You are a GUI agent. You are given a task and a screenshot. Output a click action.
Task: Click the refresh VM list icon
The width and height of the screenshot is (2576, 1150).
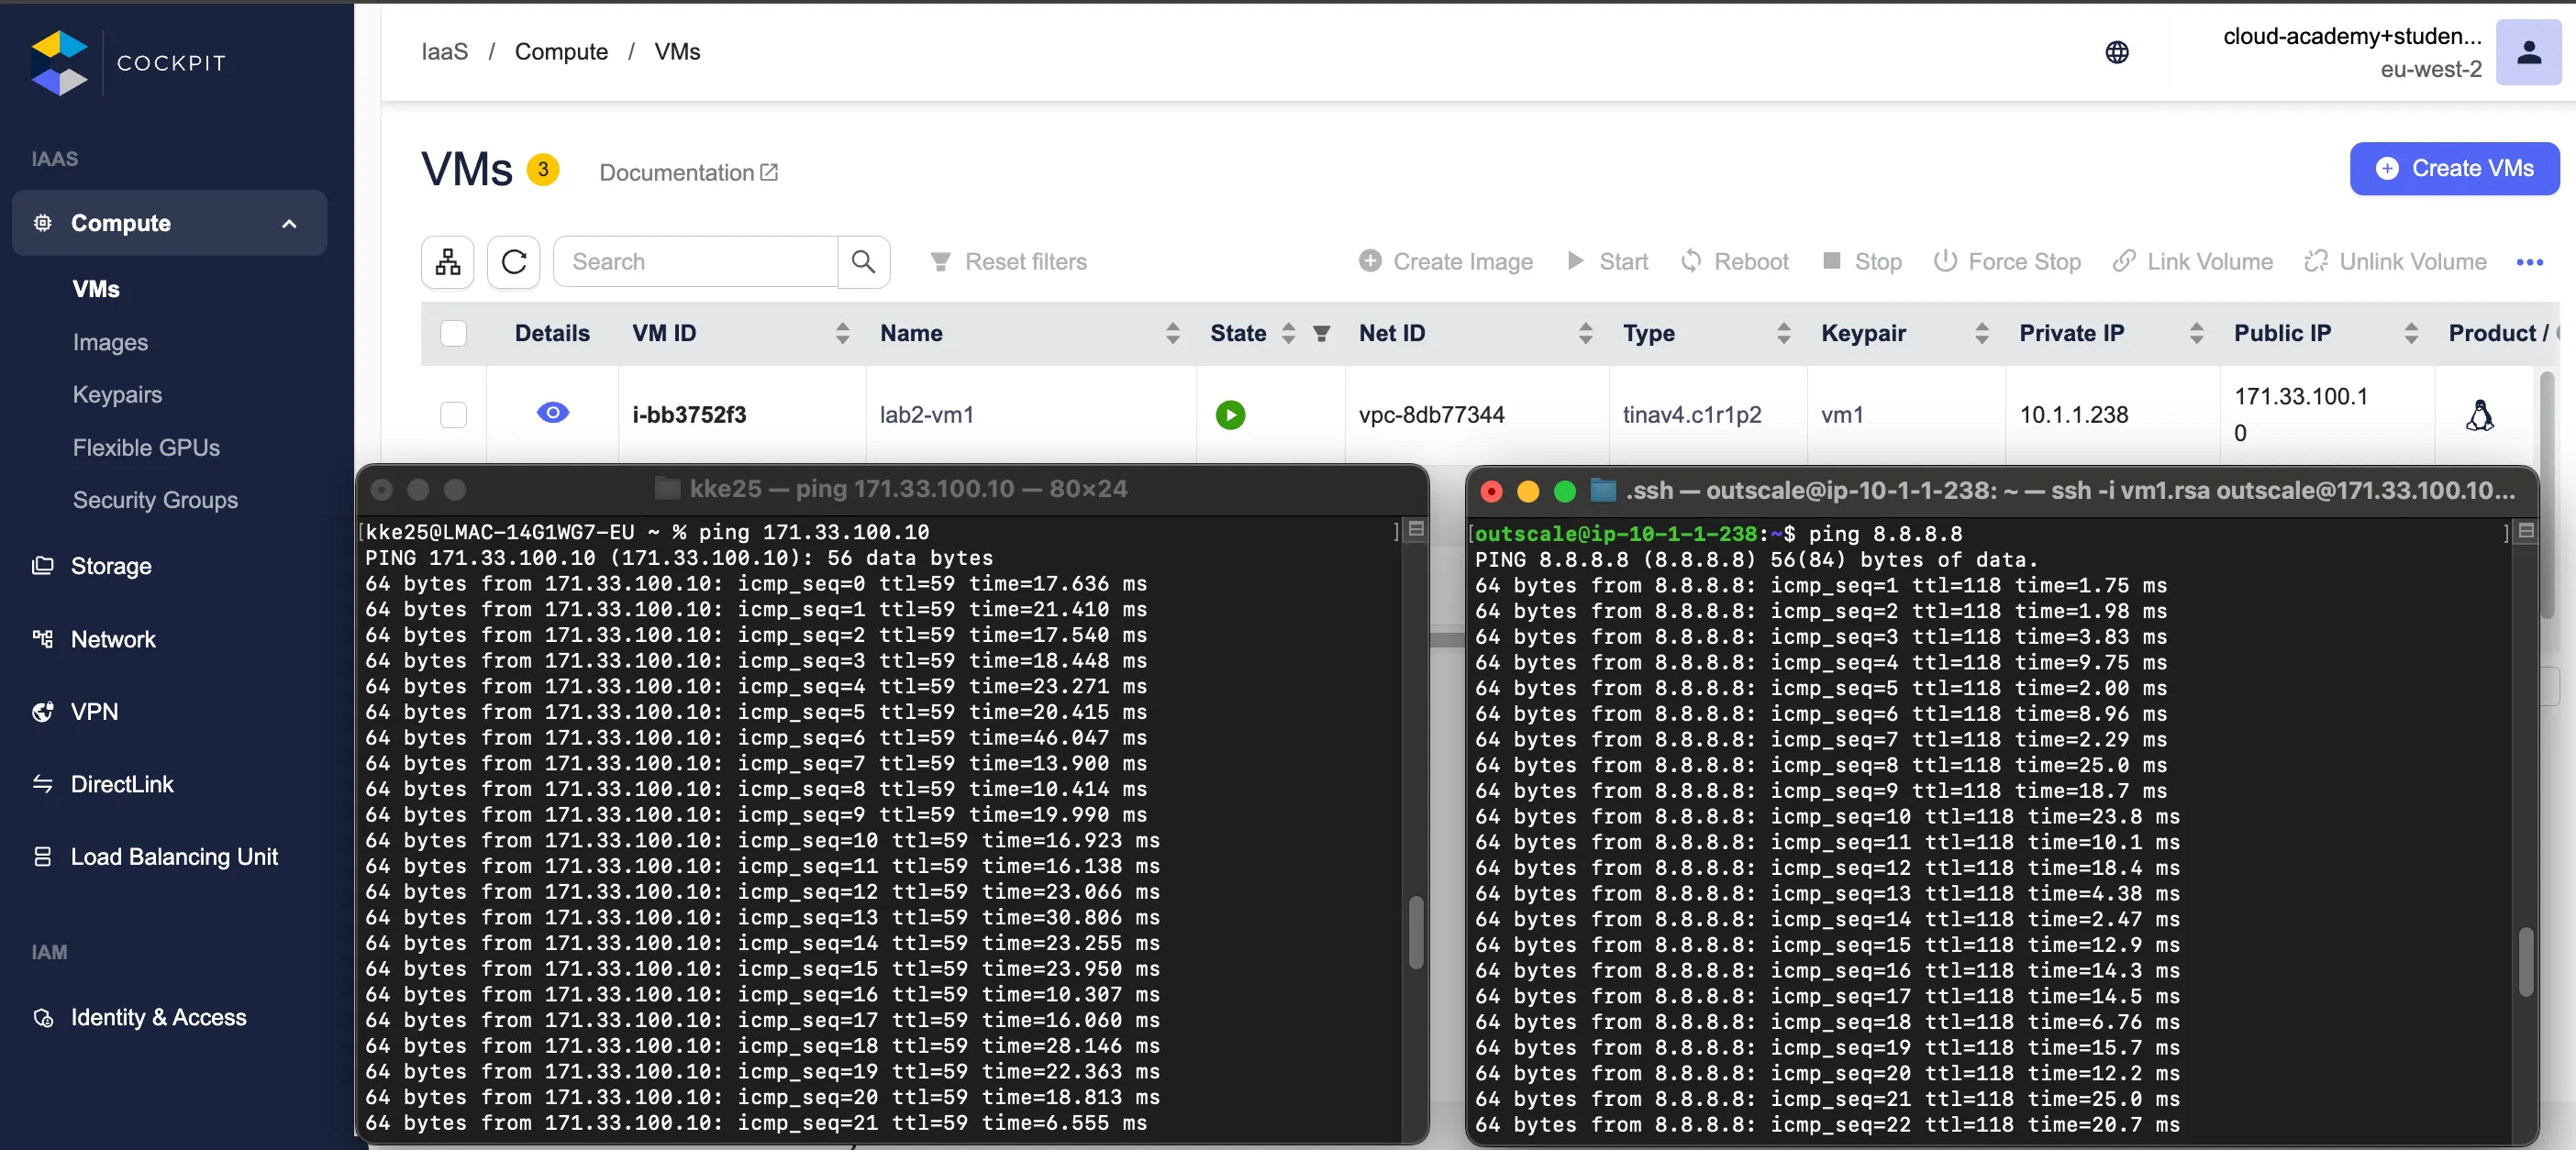(513, 262)
